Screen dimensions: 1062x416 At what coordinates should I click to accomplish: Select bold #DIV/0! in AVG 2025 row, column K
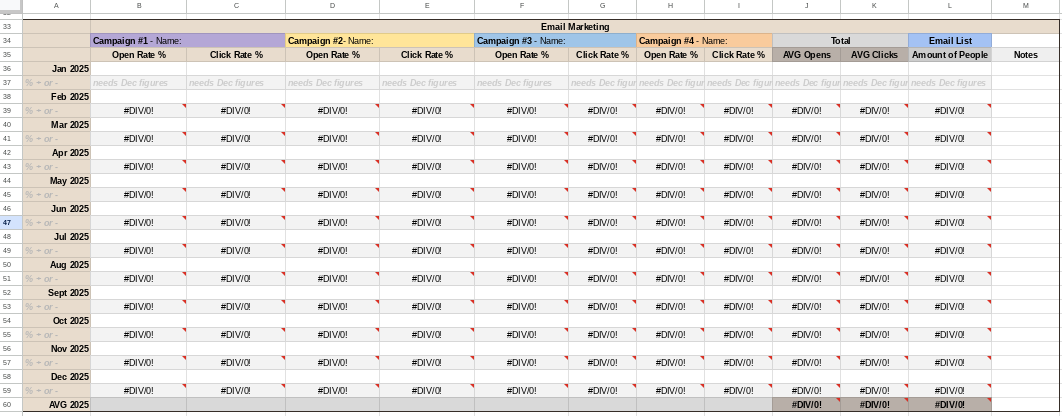coord(875,404)
